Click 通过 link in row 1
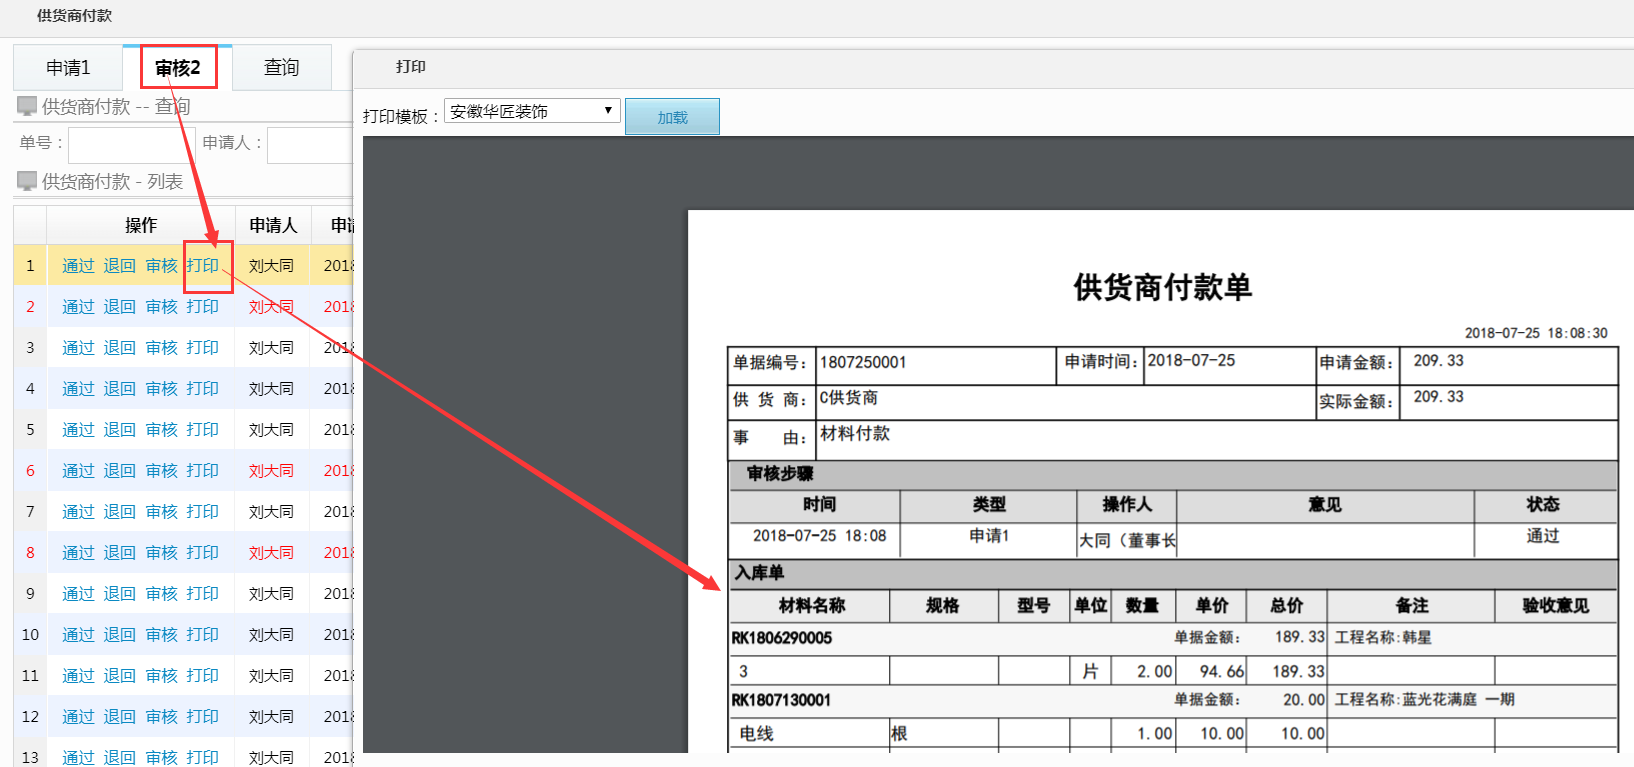The height and width of the screenshot is (767, 1634). (x=78, y=266)
